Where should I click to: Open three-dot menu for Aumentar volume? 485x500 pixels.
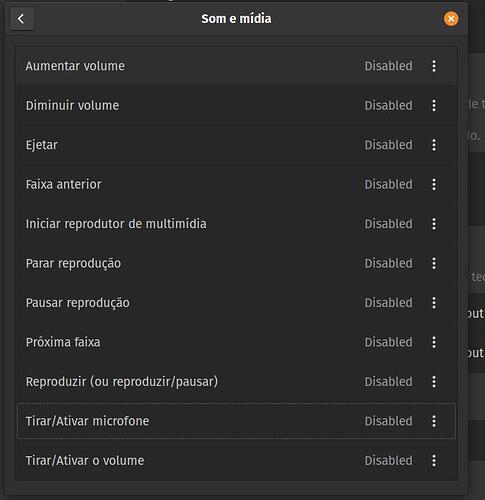pos(434,66)
